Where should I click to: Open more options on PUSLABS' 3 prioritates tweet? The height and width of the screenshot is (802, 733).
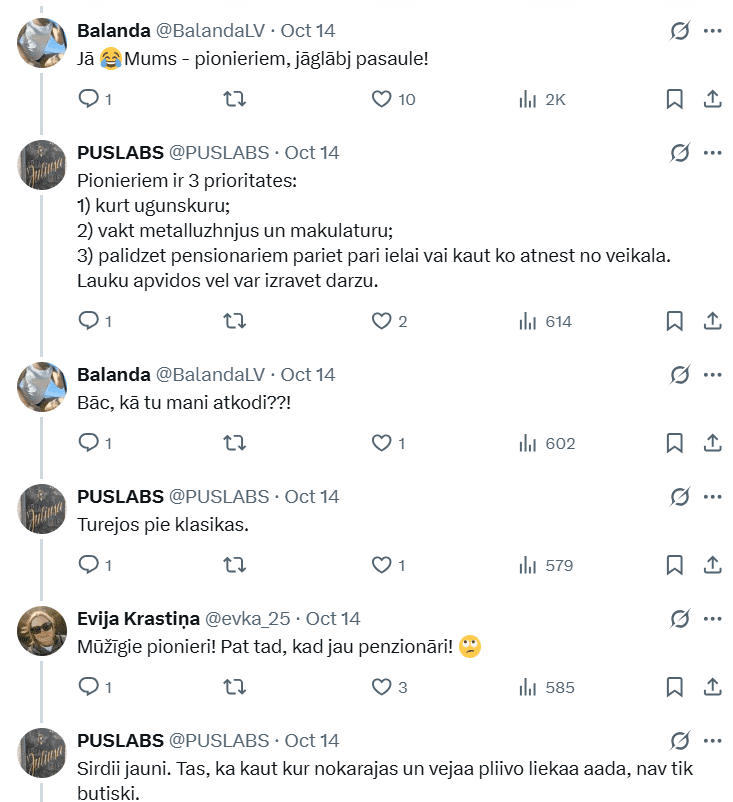coord(713,153)
